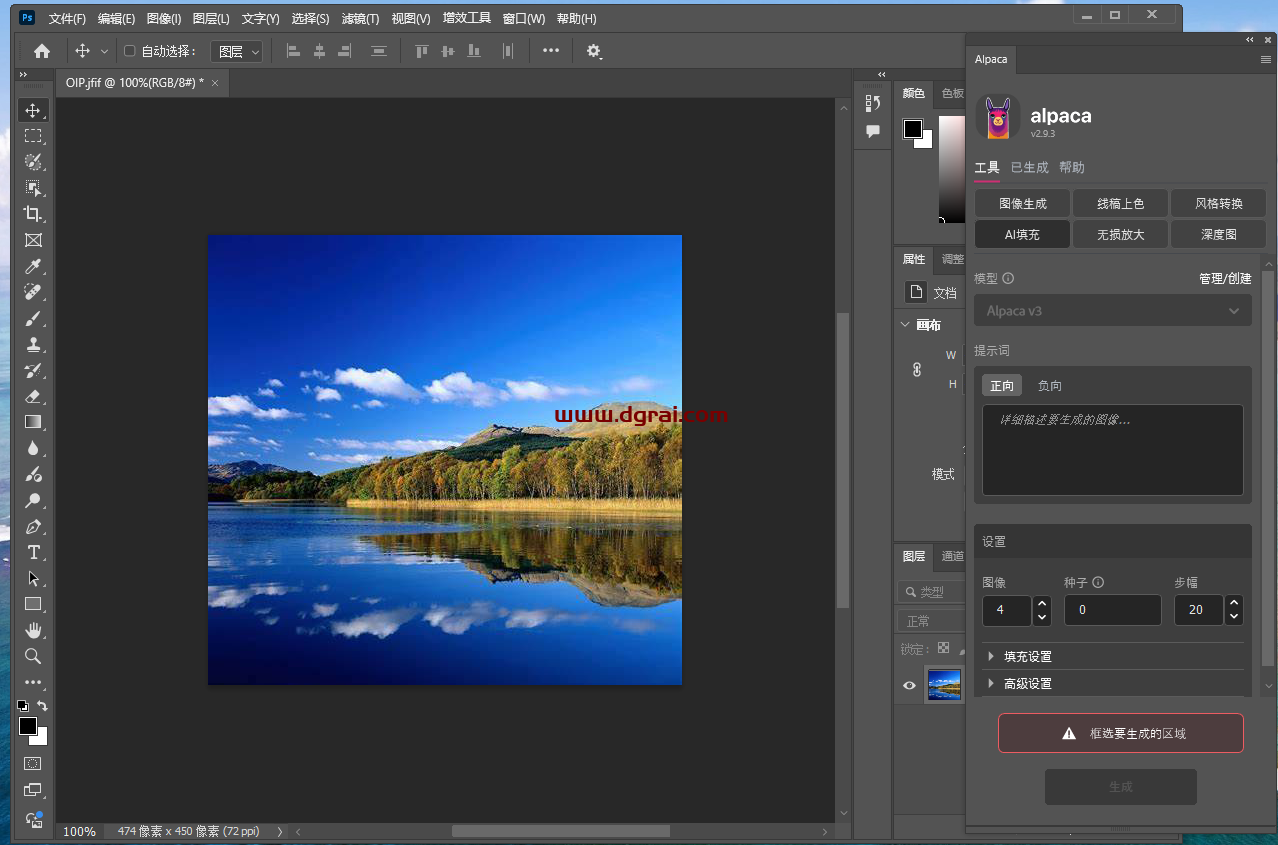Select the Brush tool
The image size is (1278, 845).
33,318
